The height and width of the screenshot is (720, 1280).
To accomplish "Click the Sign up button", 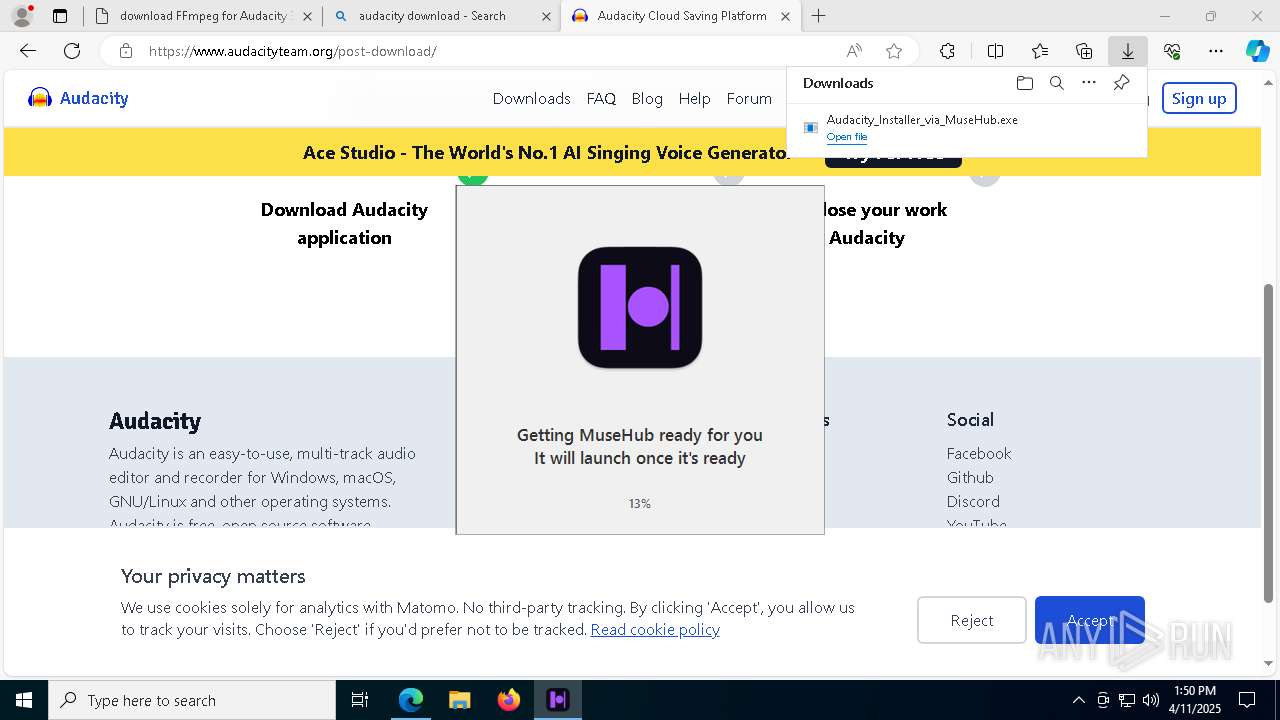I will (1199, 98).
